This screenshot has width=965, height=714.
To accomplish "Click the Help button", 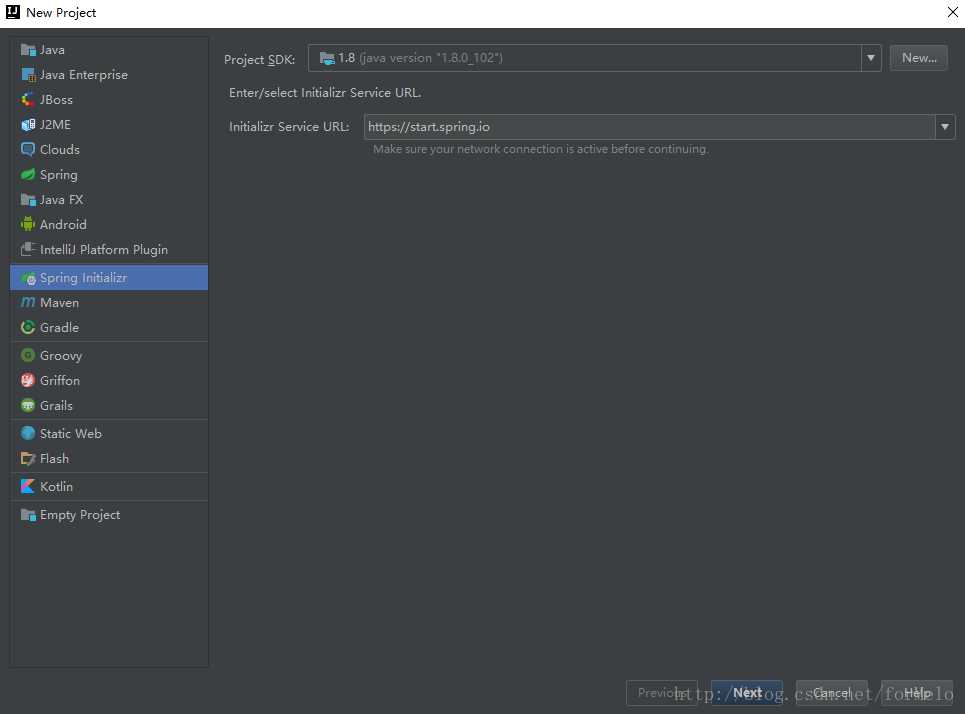I will [917, 693].
